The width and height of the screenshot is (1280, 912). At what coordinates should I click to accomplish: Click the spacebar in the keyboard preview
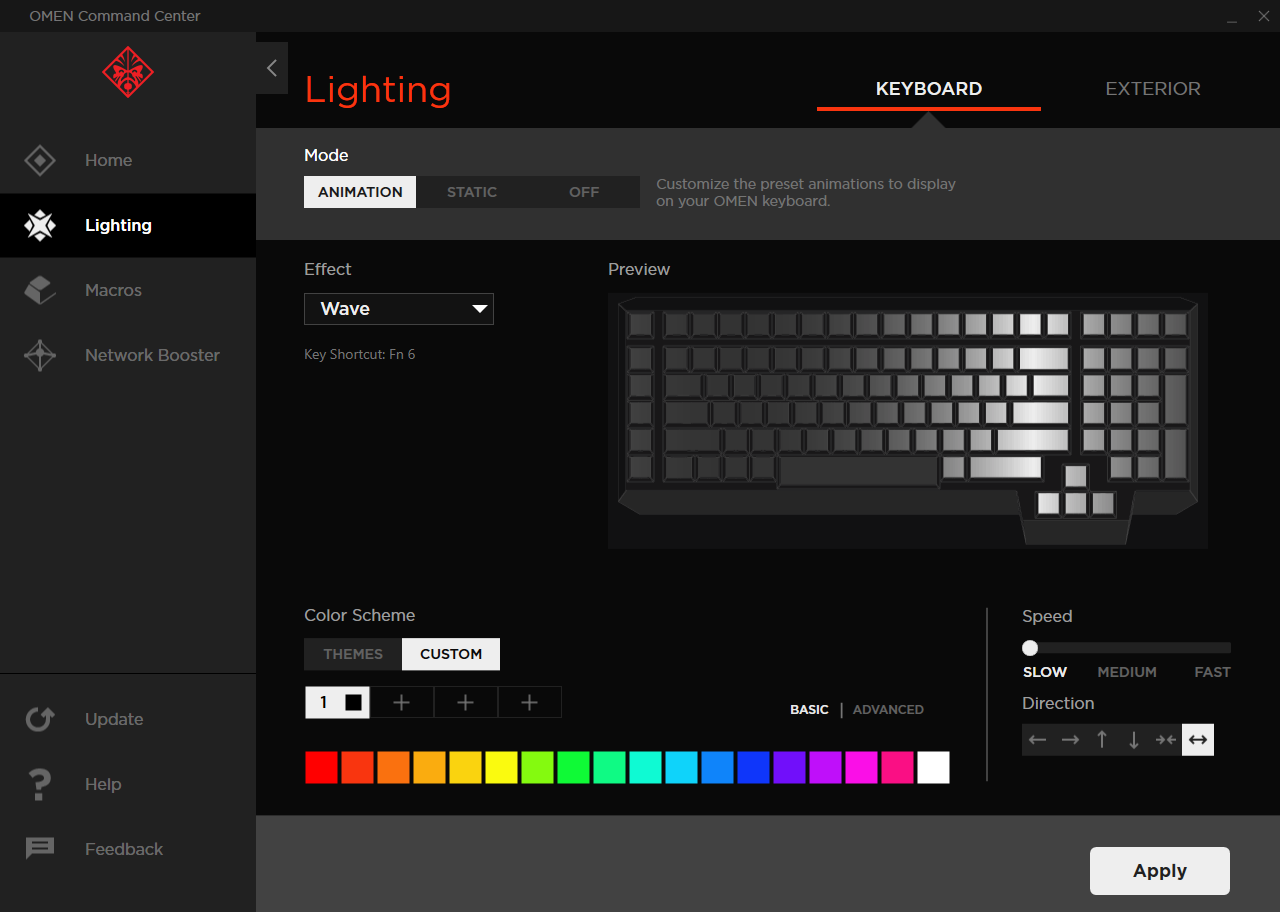[x=858, y=470]
